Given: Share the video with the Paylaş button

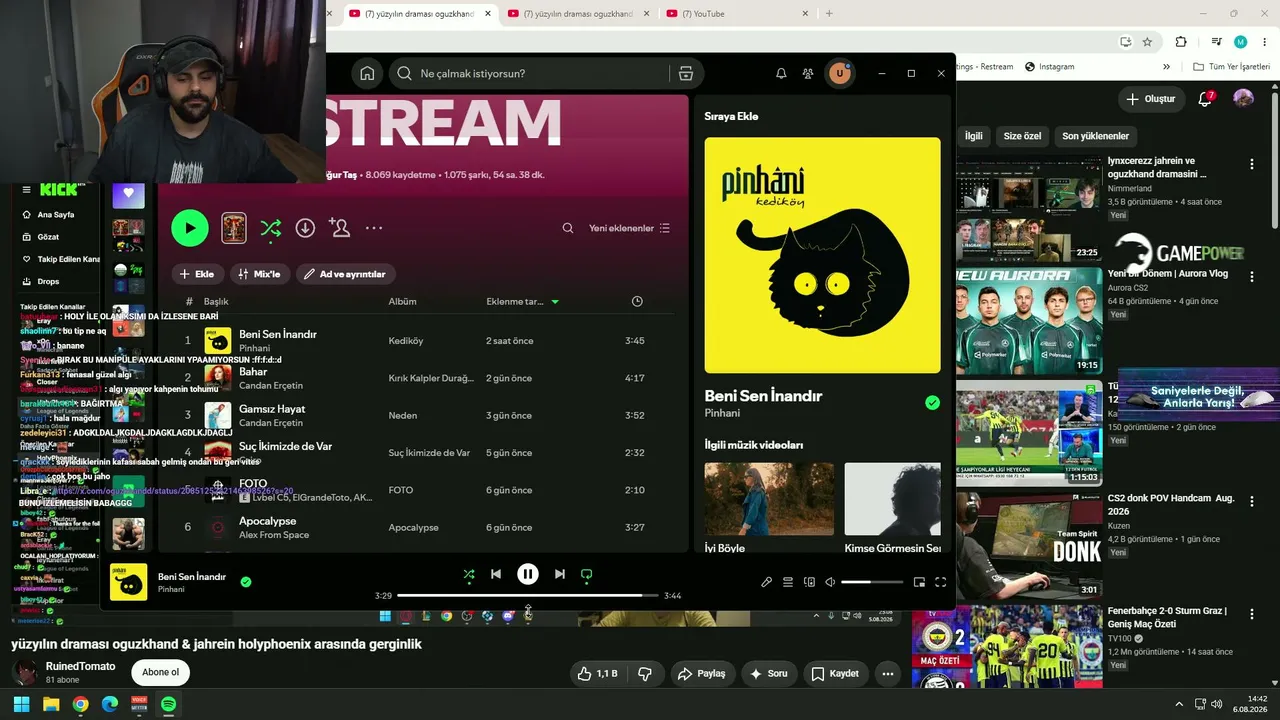Looking at the screenshot, I should tap(701, 674).
